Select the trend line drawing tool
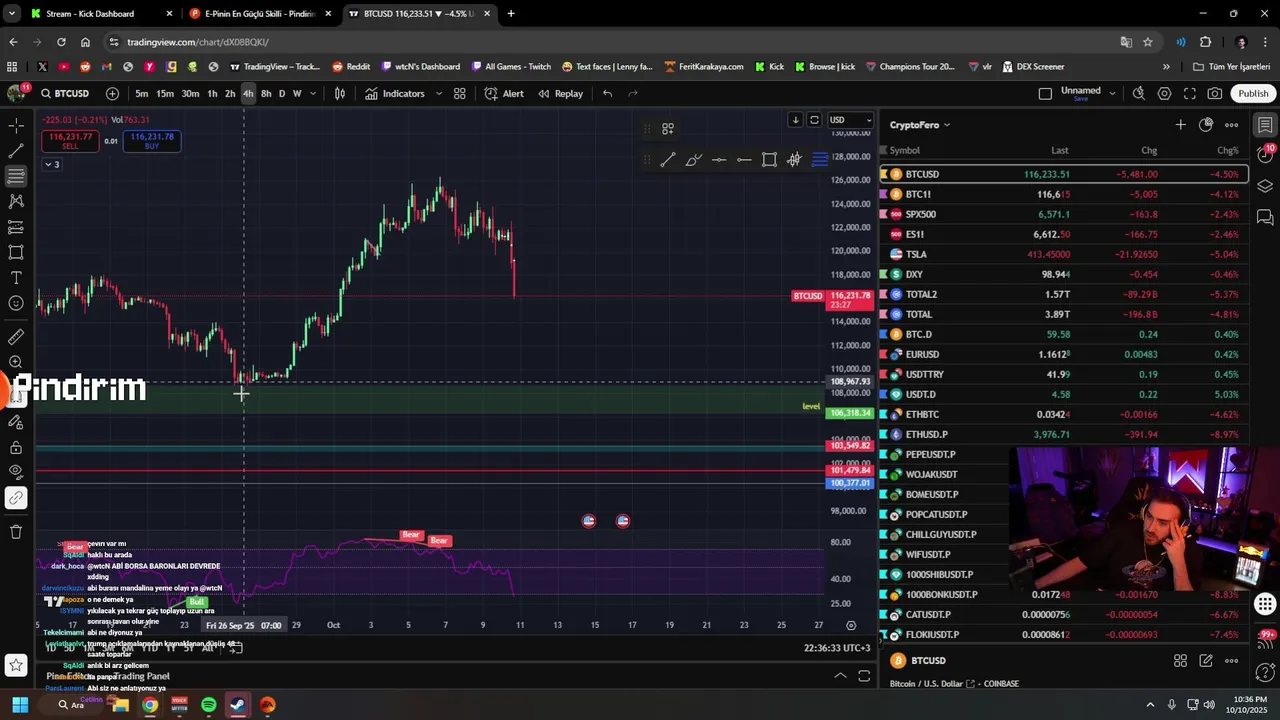The height and width of the screenshot is (720, 1280). pos(16,151)
